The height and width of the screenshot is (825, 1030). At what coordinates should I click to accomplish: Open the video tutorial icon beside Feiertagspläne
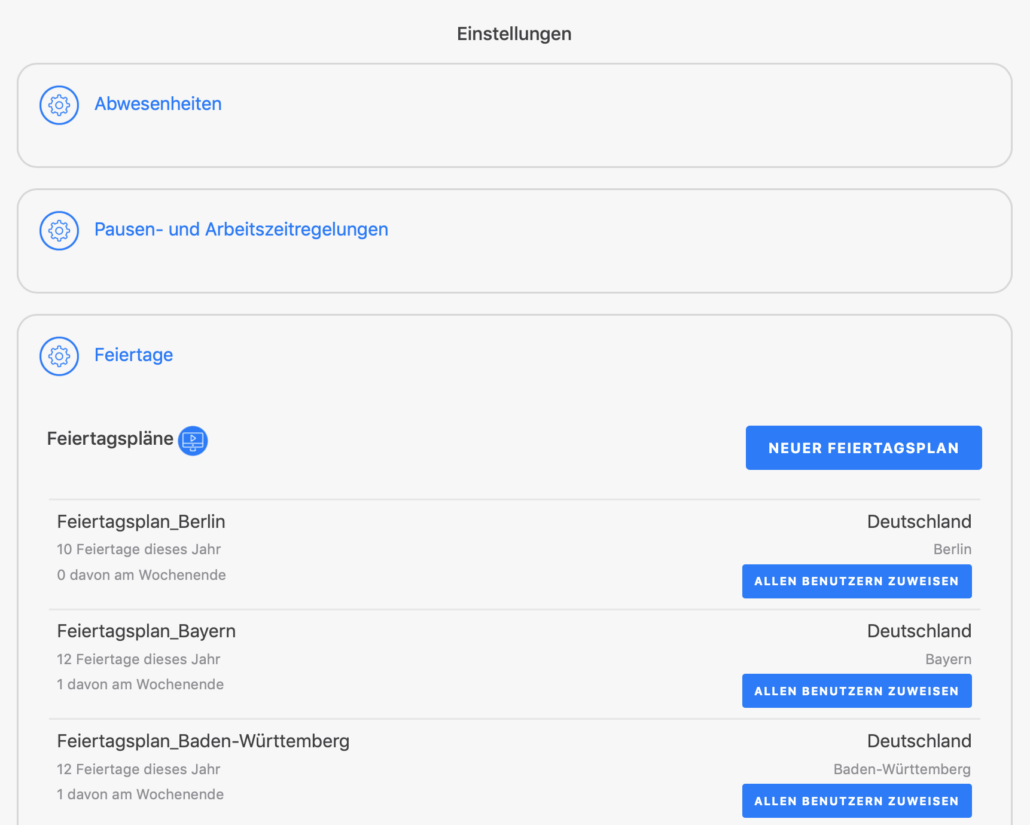tap(193, 440)
